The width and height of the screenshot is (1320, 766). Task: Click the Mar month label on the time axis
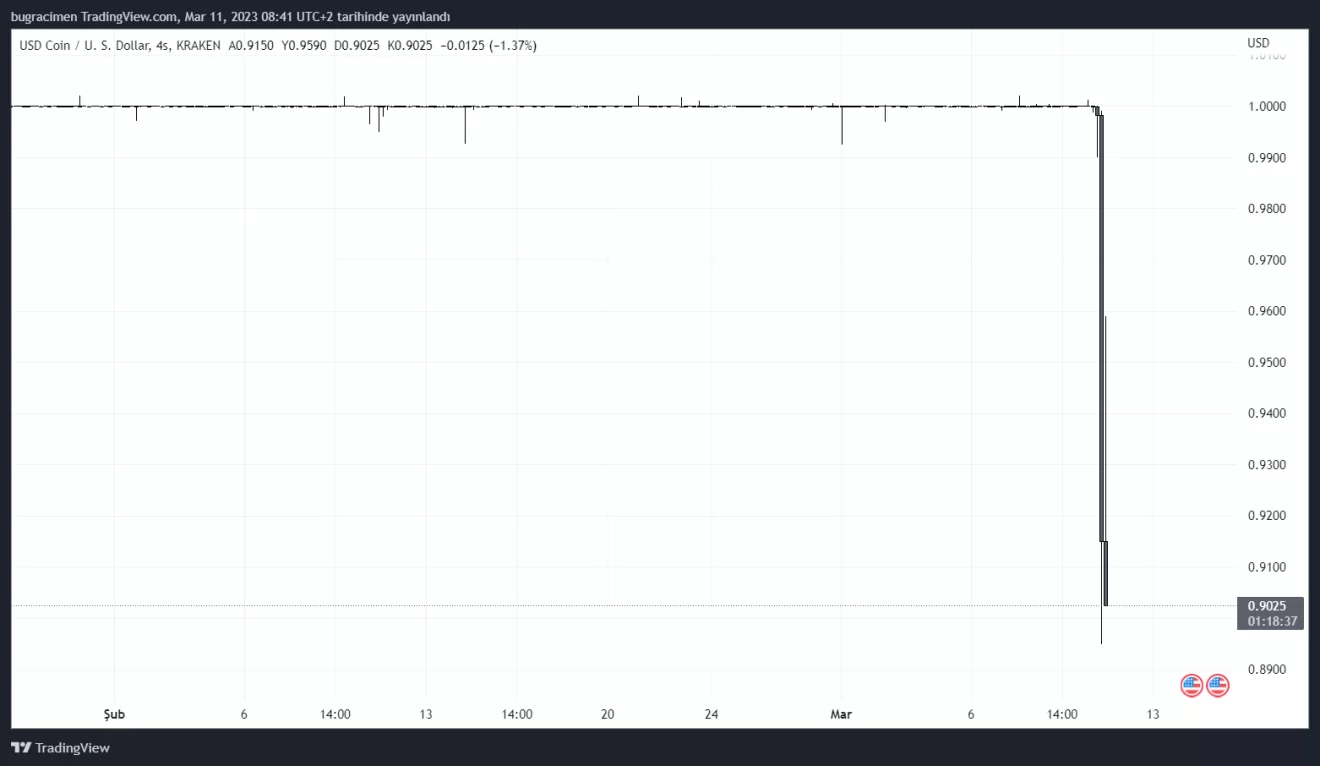click(841, 714)
